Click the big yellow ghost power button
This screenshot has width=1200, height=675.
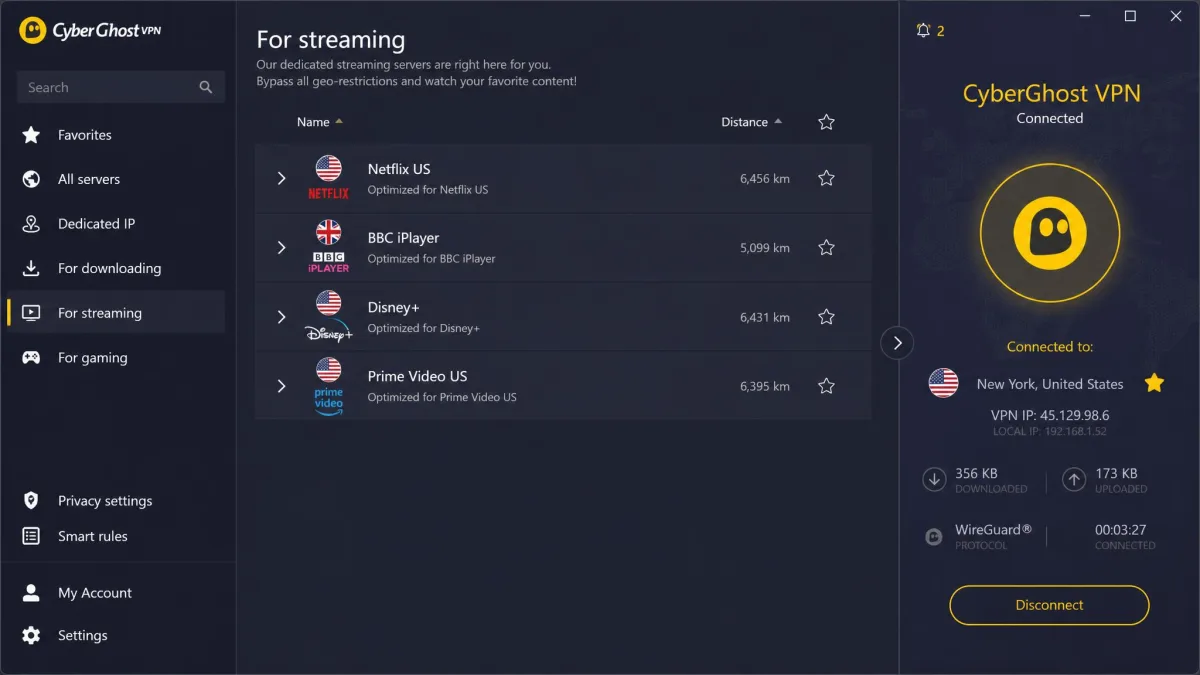point(1049,231)
